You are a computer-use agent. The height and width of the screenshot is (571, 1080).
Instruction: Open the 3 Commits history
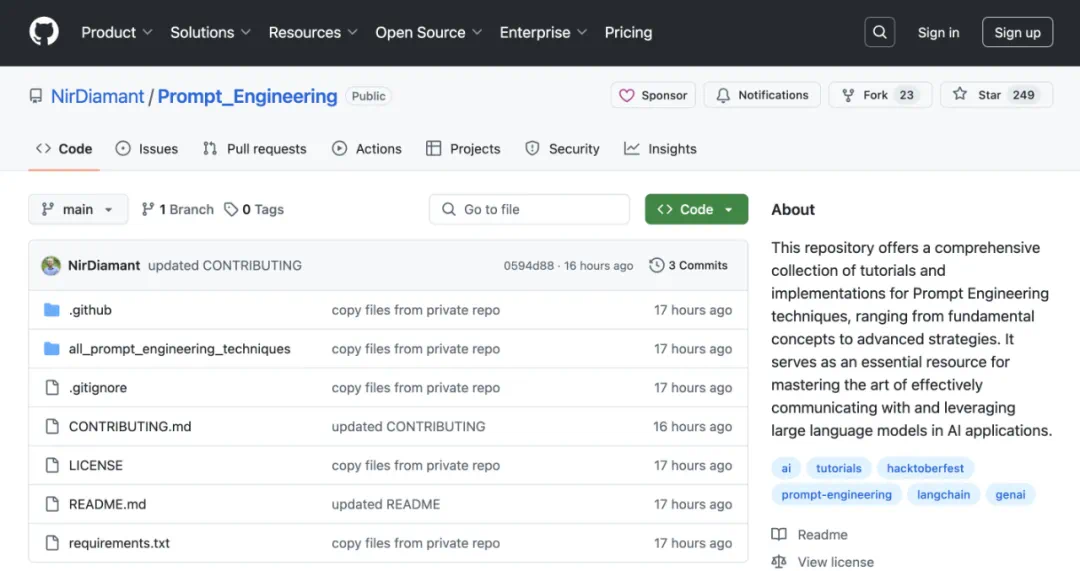(x=688, y=265)
